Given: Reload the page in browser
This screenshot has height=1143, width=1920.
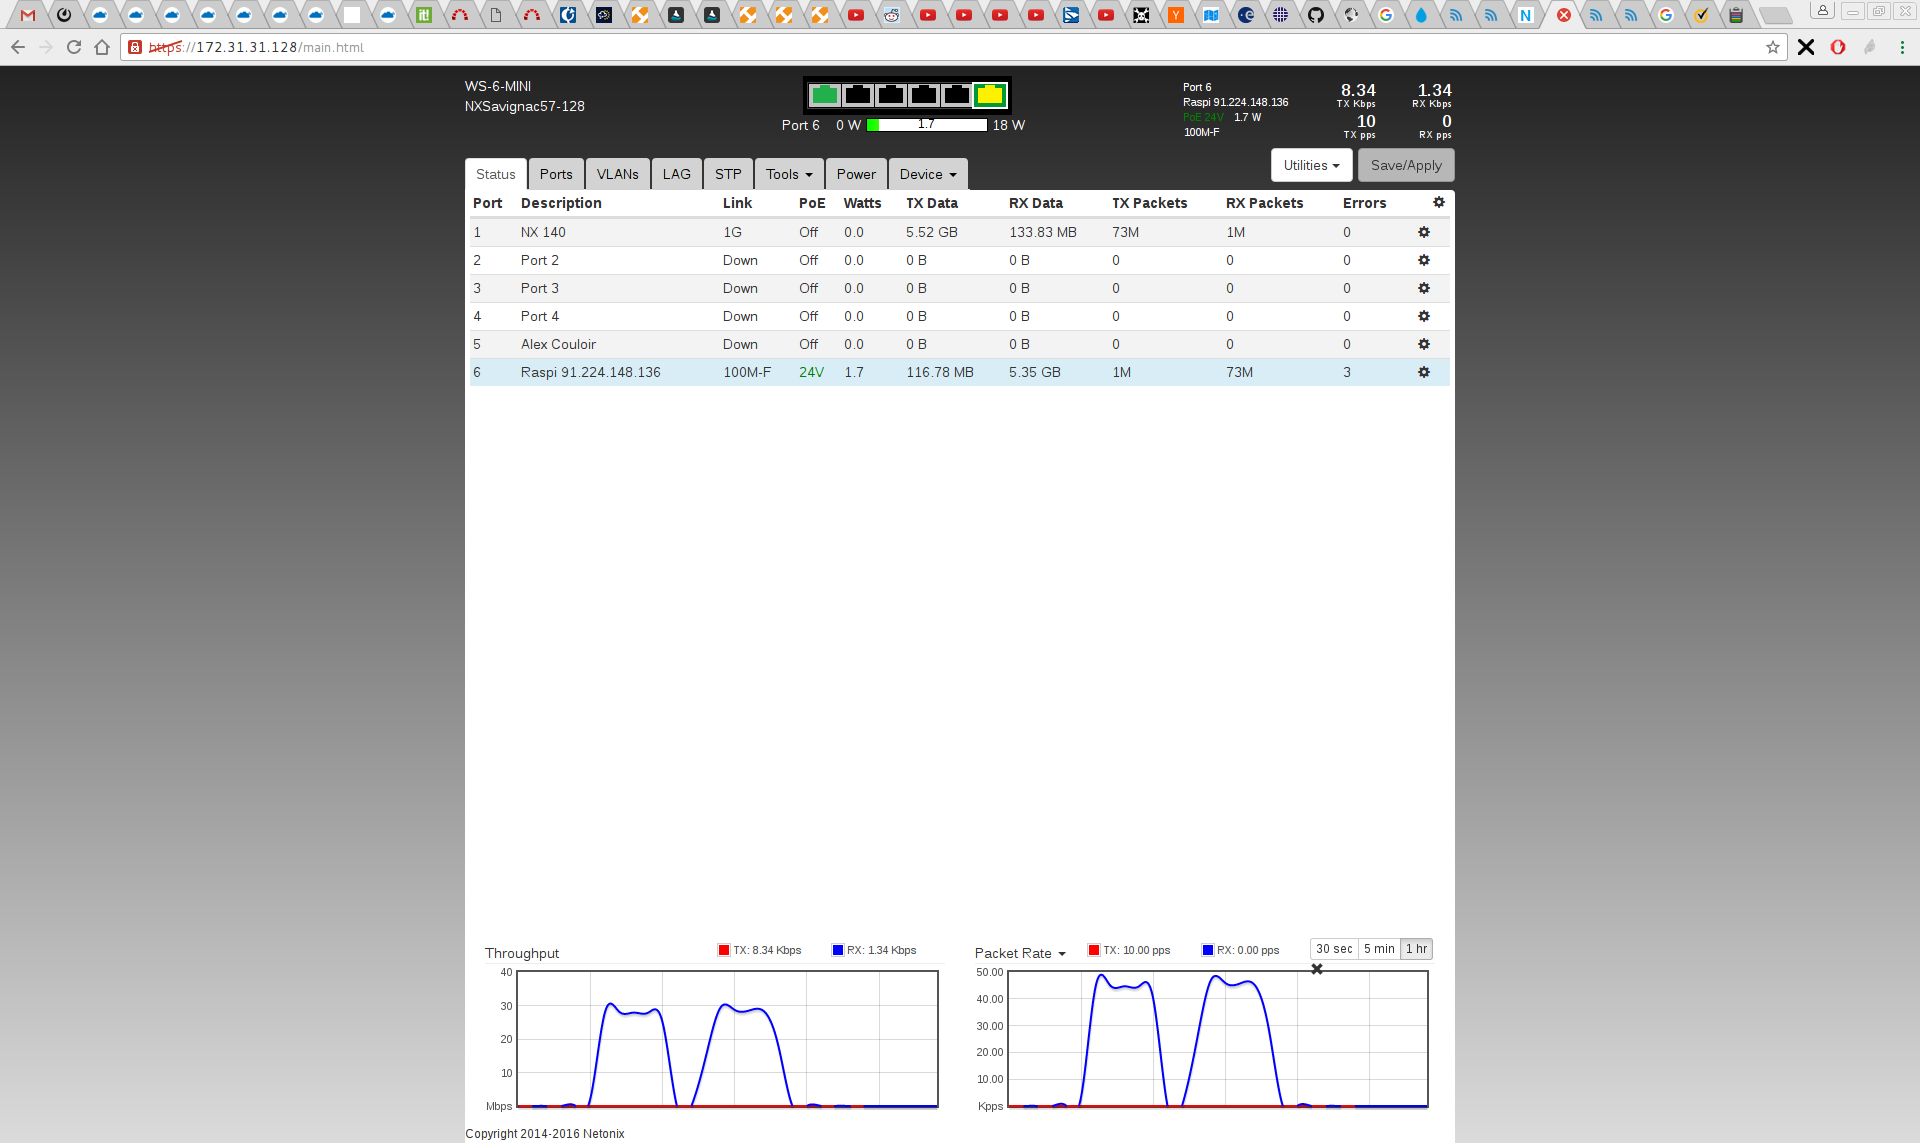Looking at the screenshot, I should (74, 47).
